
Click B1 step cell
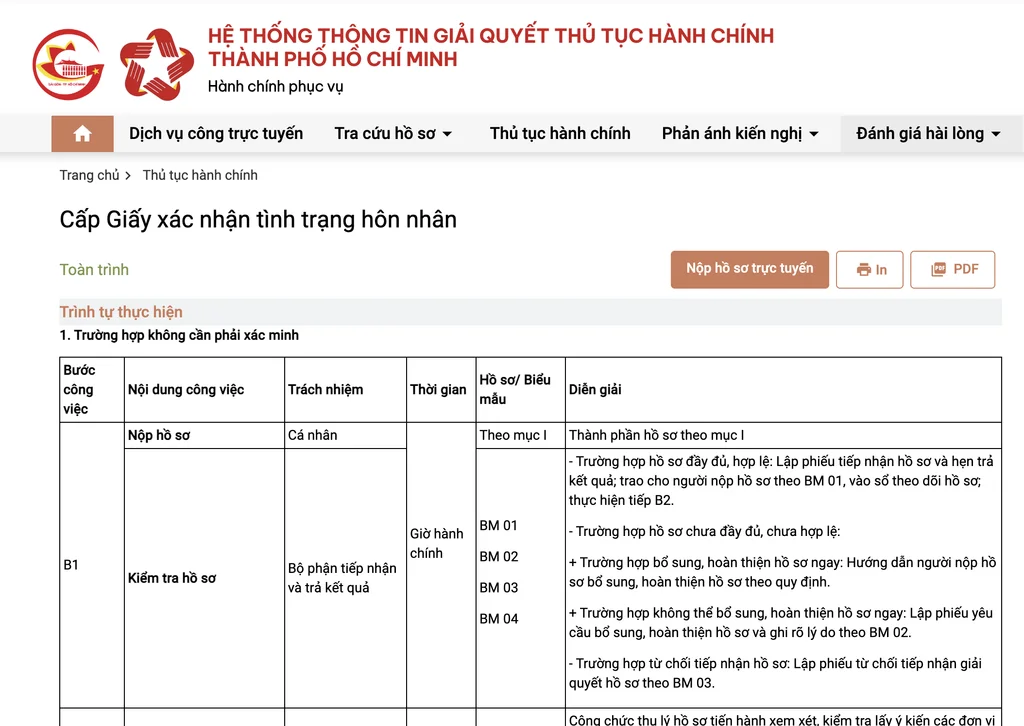click(91, 565)
